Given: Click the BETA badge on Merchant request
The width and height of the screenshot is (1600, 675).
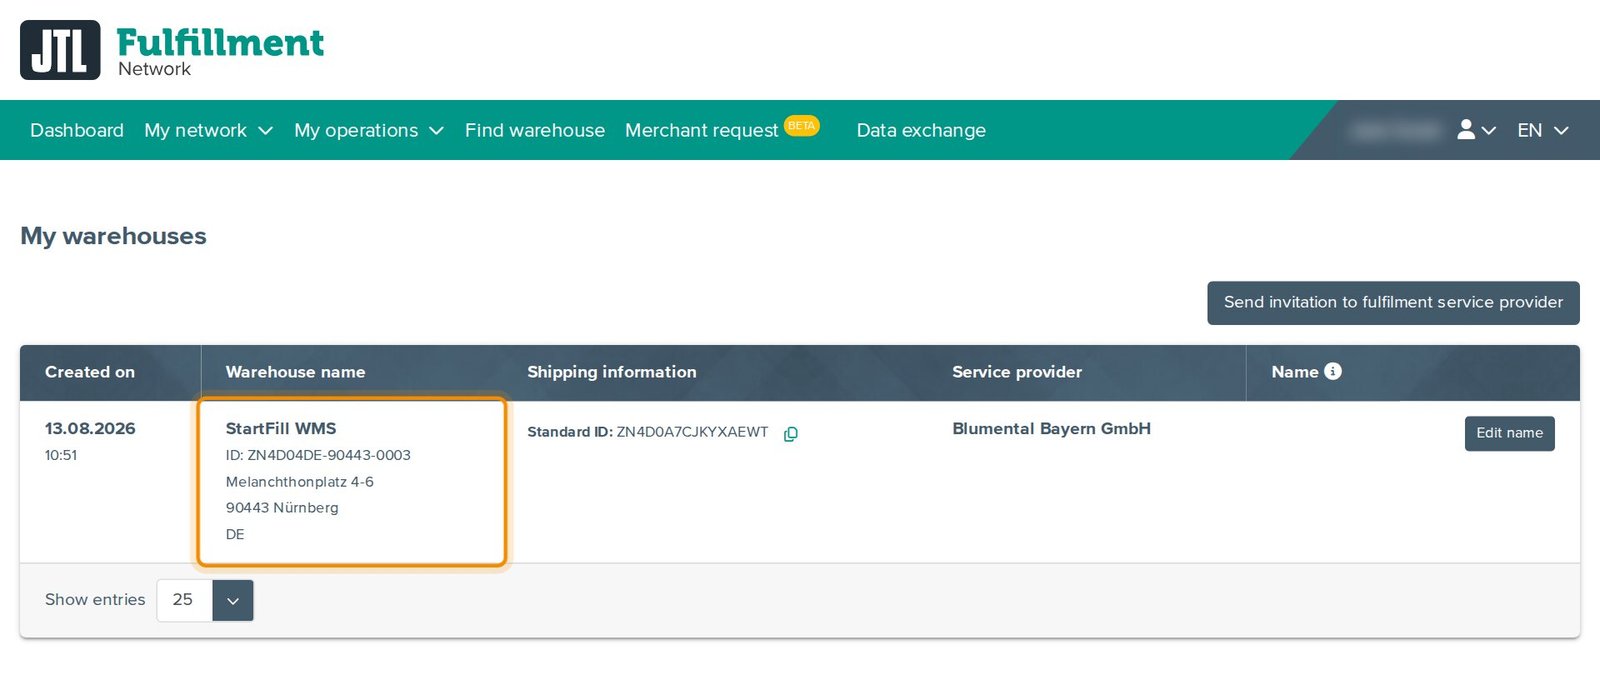Looking at the screenshot, I should [x=801, y=125].
